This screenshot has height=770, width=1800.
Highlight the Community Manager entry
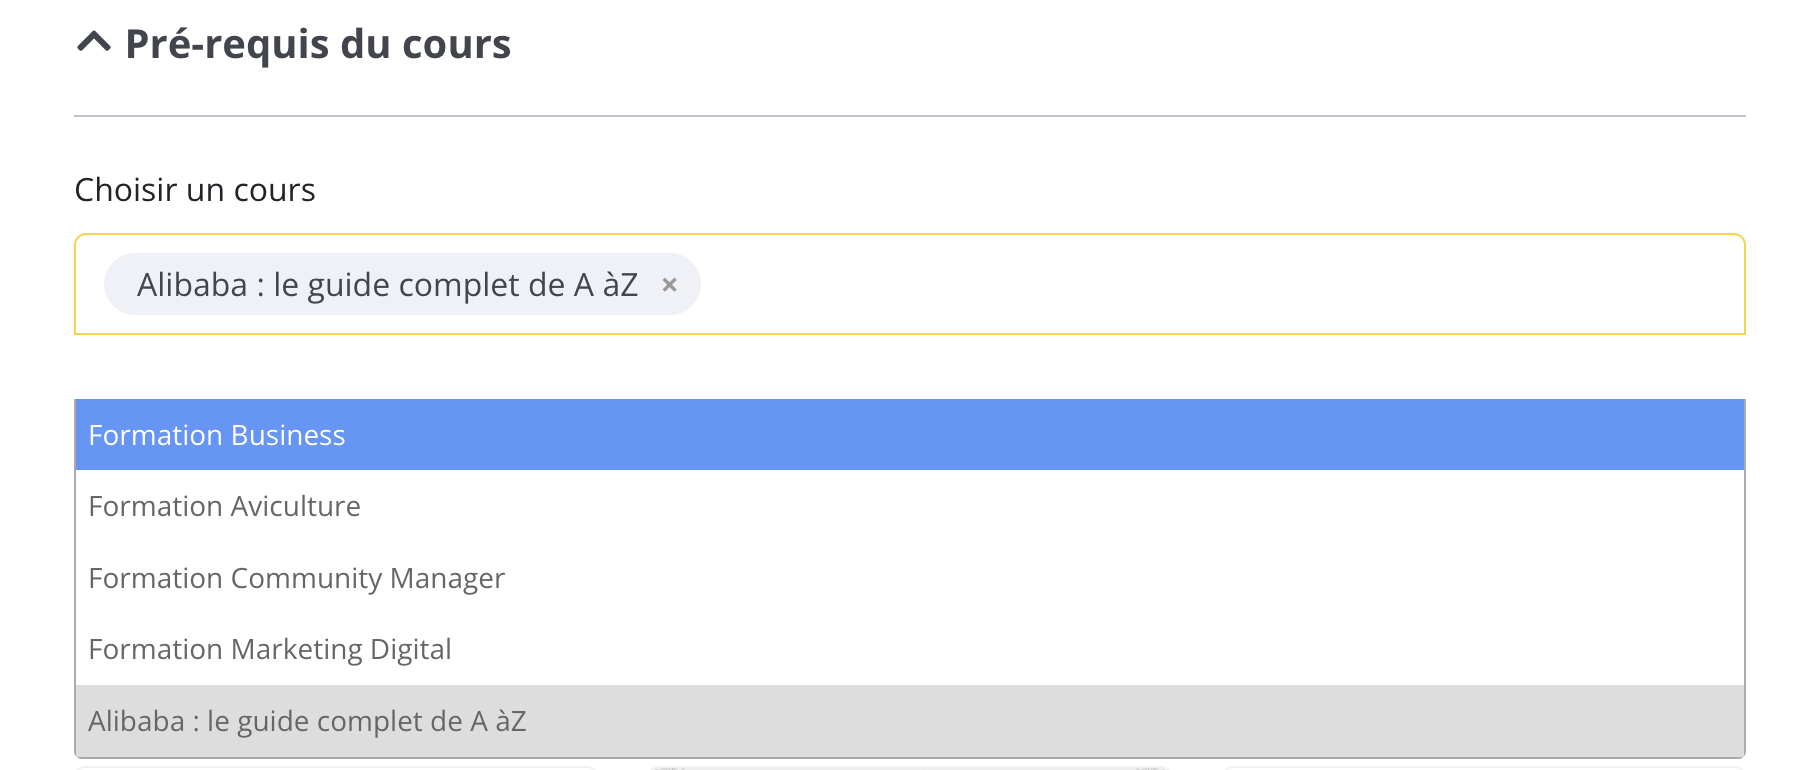[x=296, y=578]
